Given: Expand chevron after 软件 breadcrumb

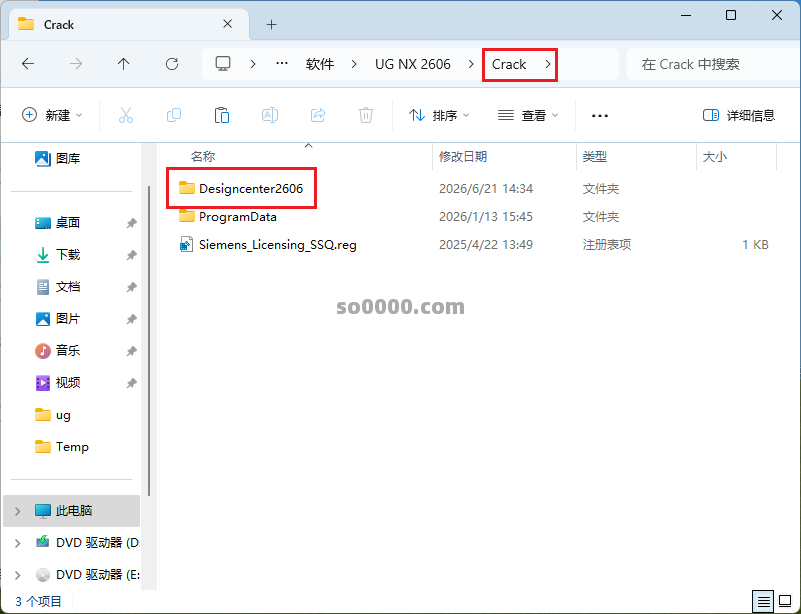Looking at the screenshot, I should point(354,64).
